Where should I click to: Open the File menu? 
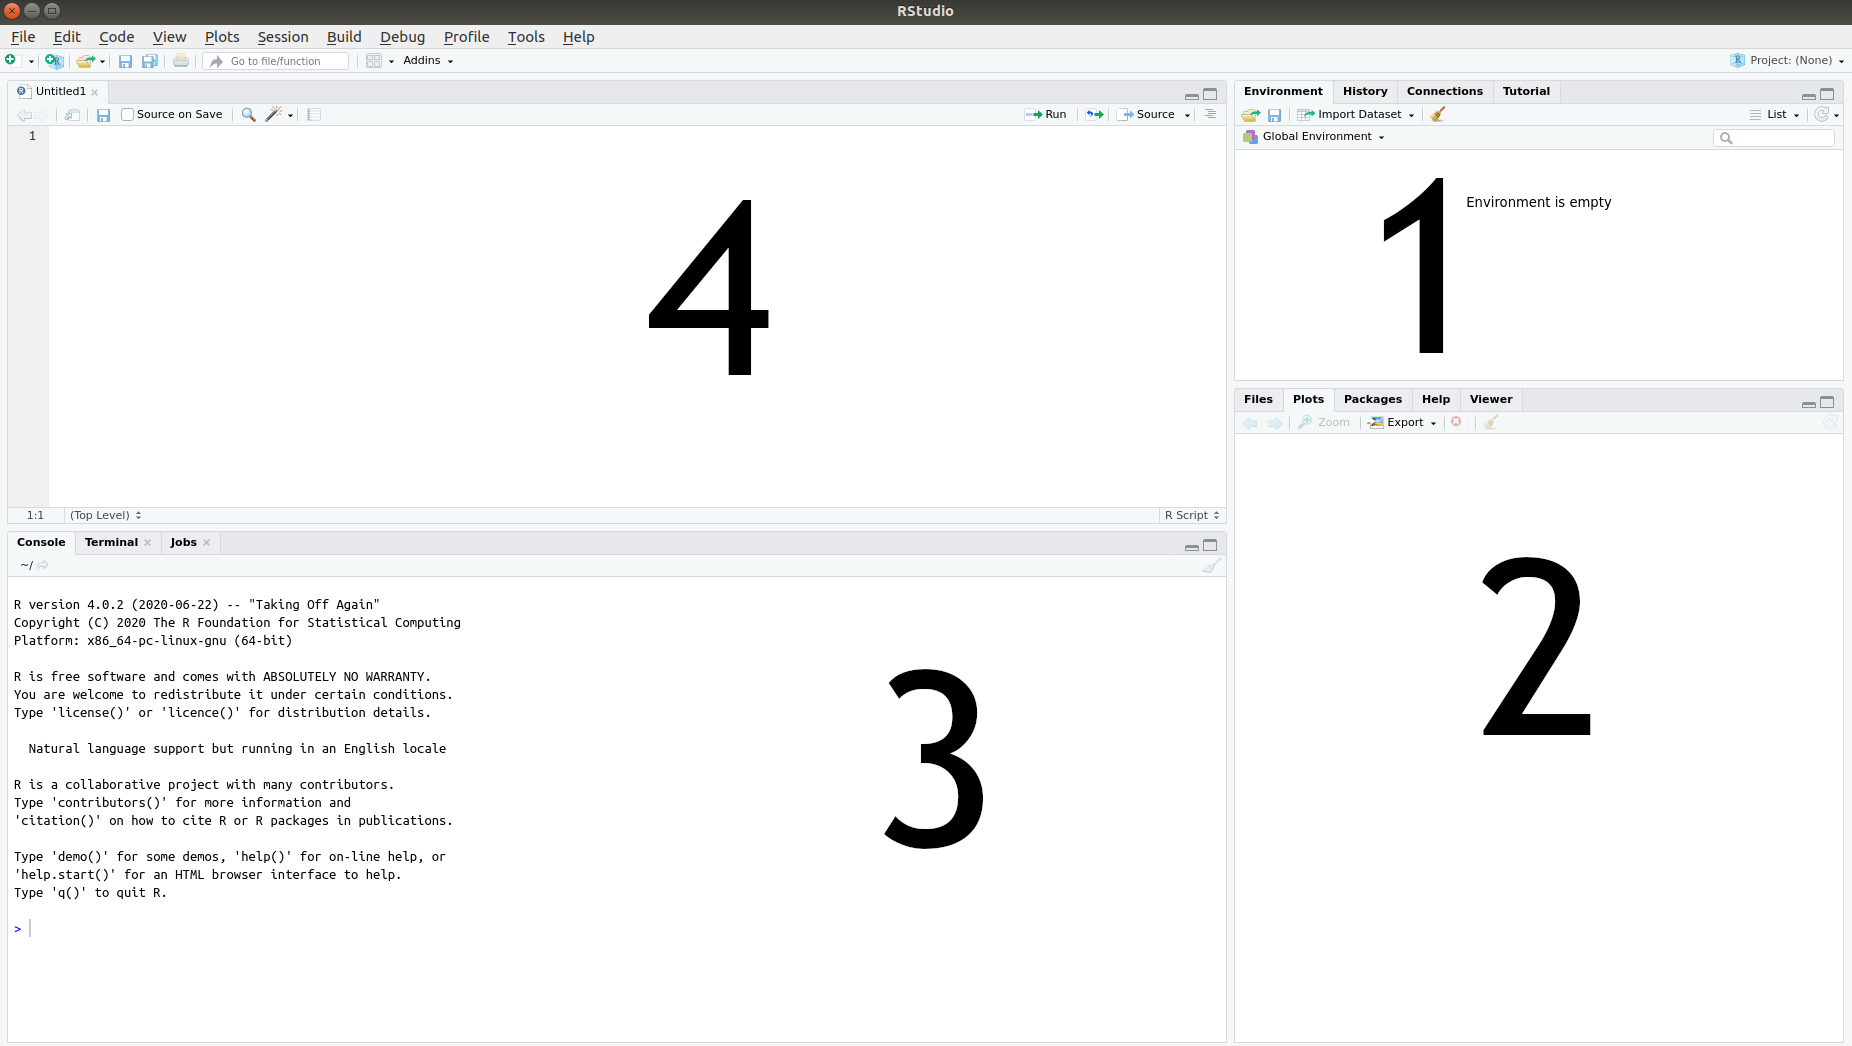[23, 37]
